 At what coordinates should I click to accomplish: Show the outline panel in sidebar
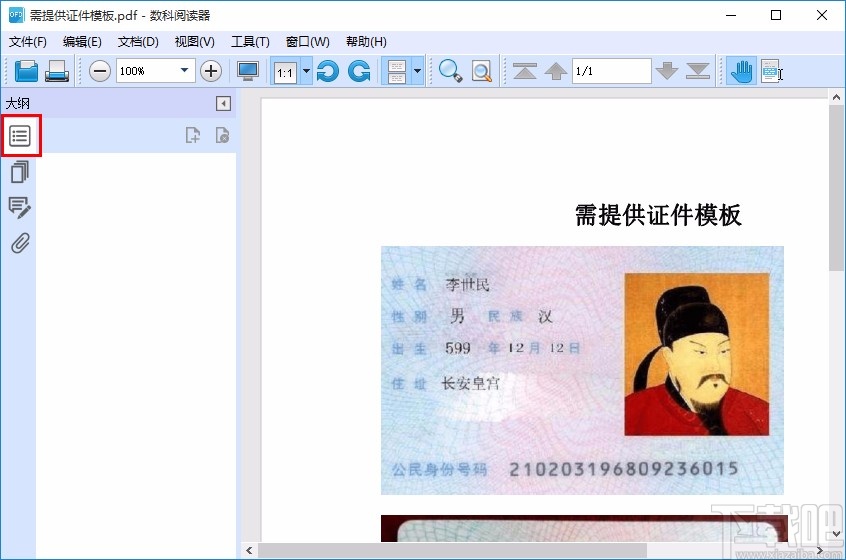[20, 136]
